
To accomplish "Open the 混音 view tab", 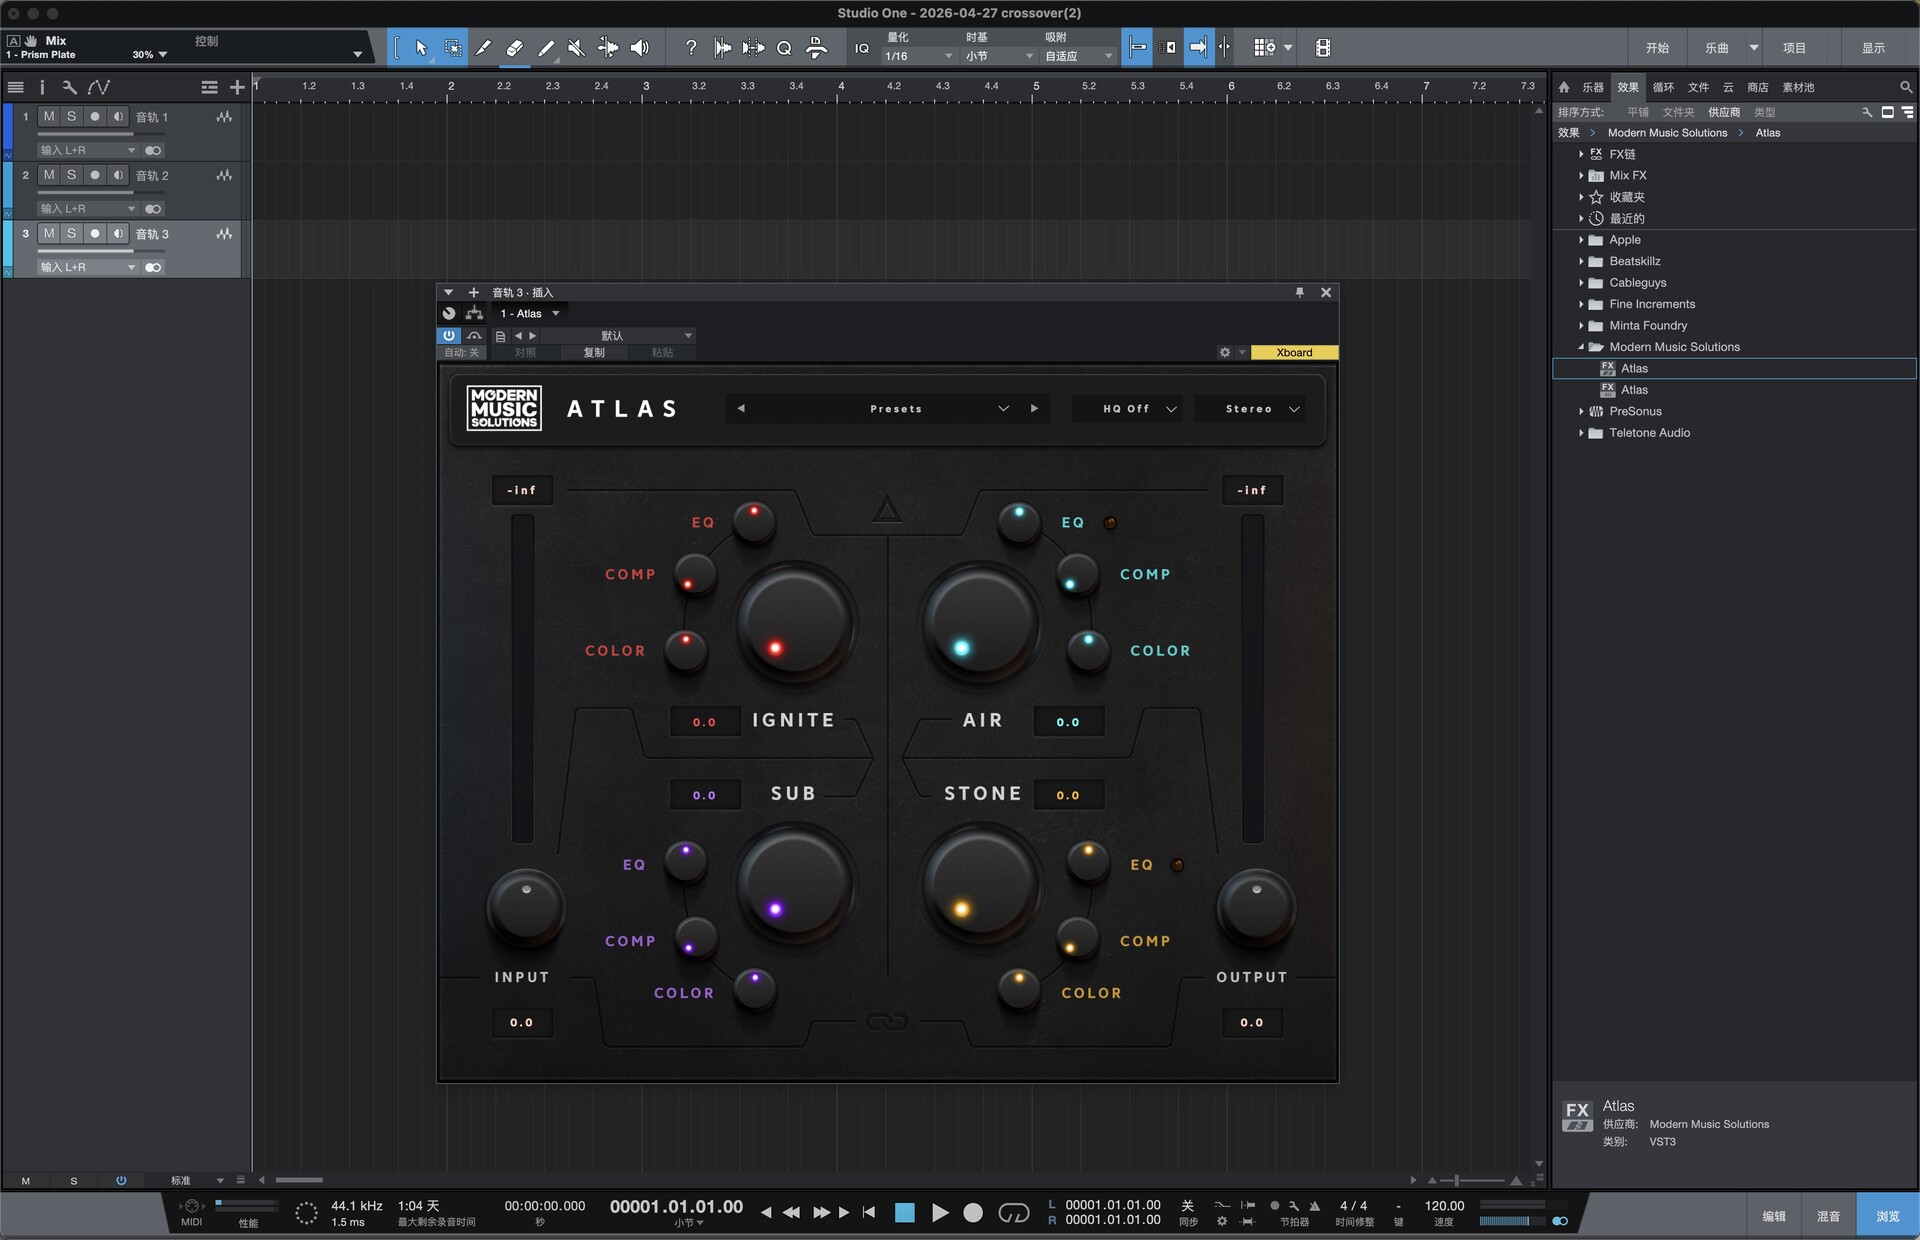I will point(1828,1215).
